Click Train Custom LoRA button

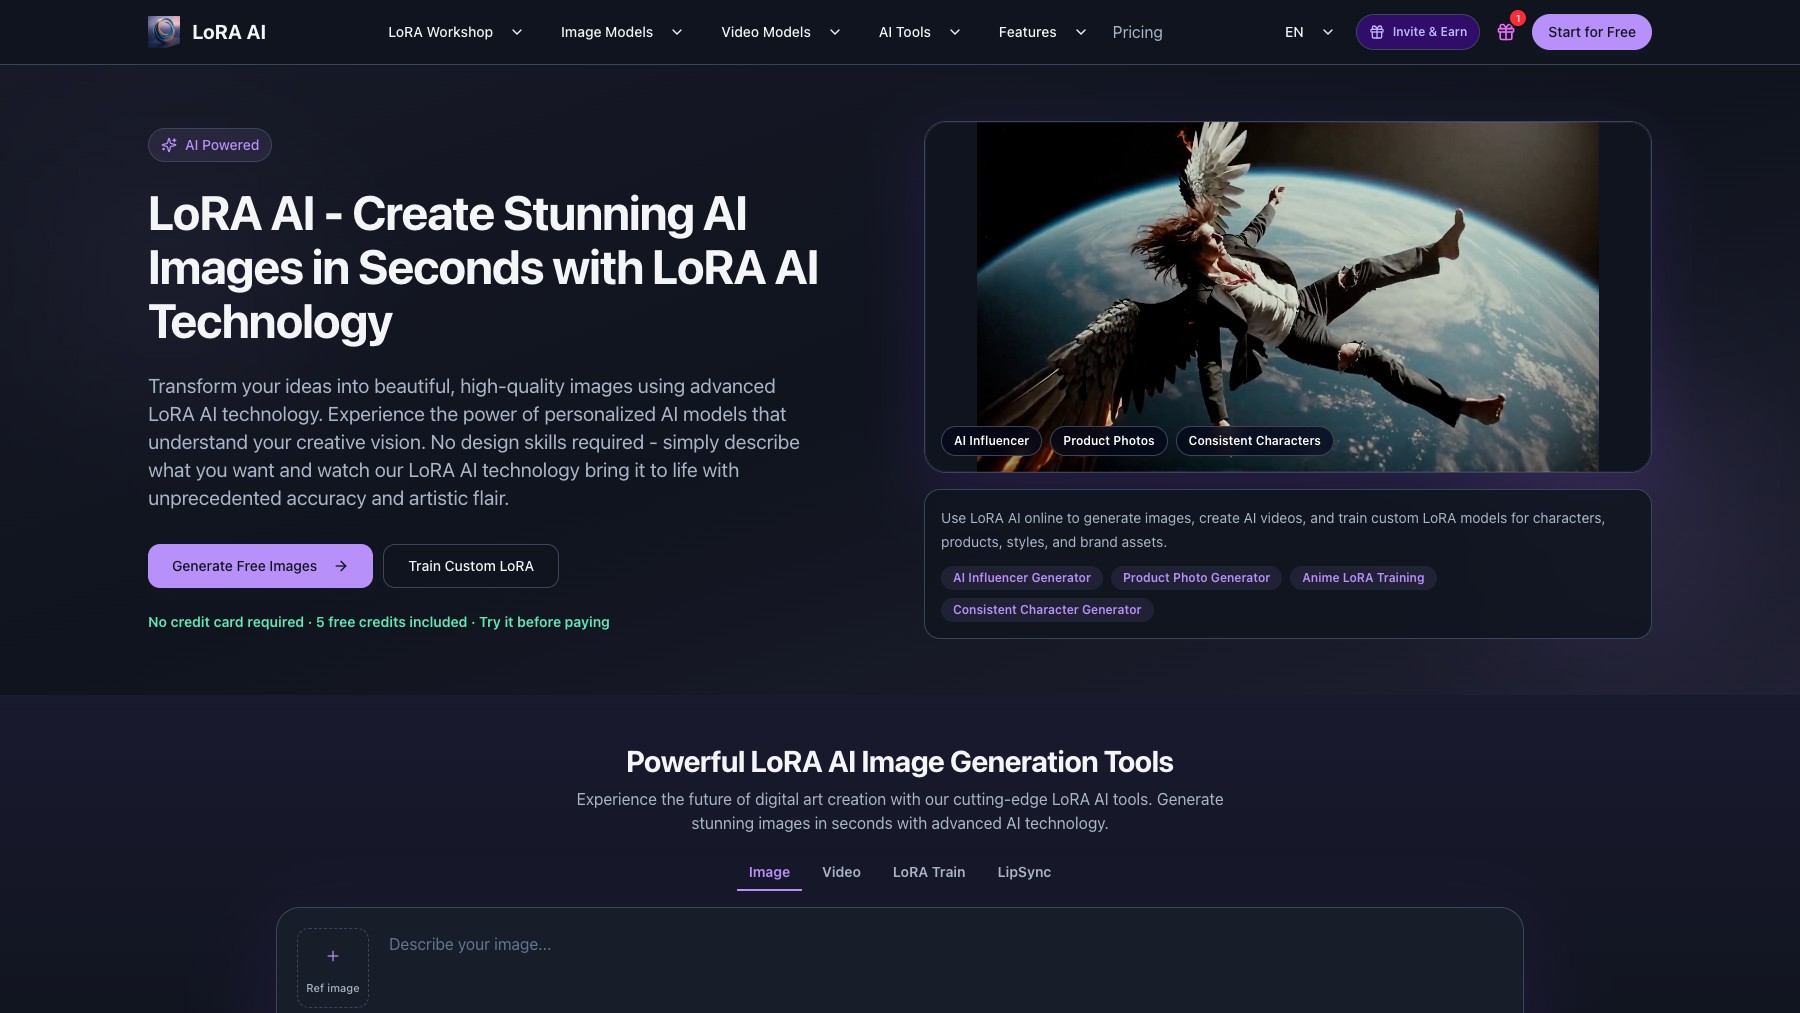pyautogui.click(x=471, y=566)
